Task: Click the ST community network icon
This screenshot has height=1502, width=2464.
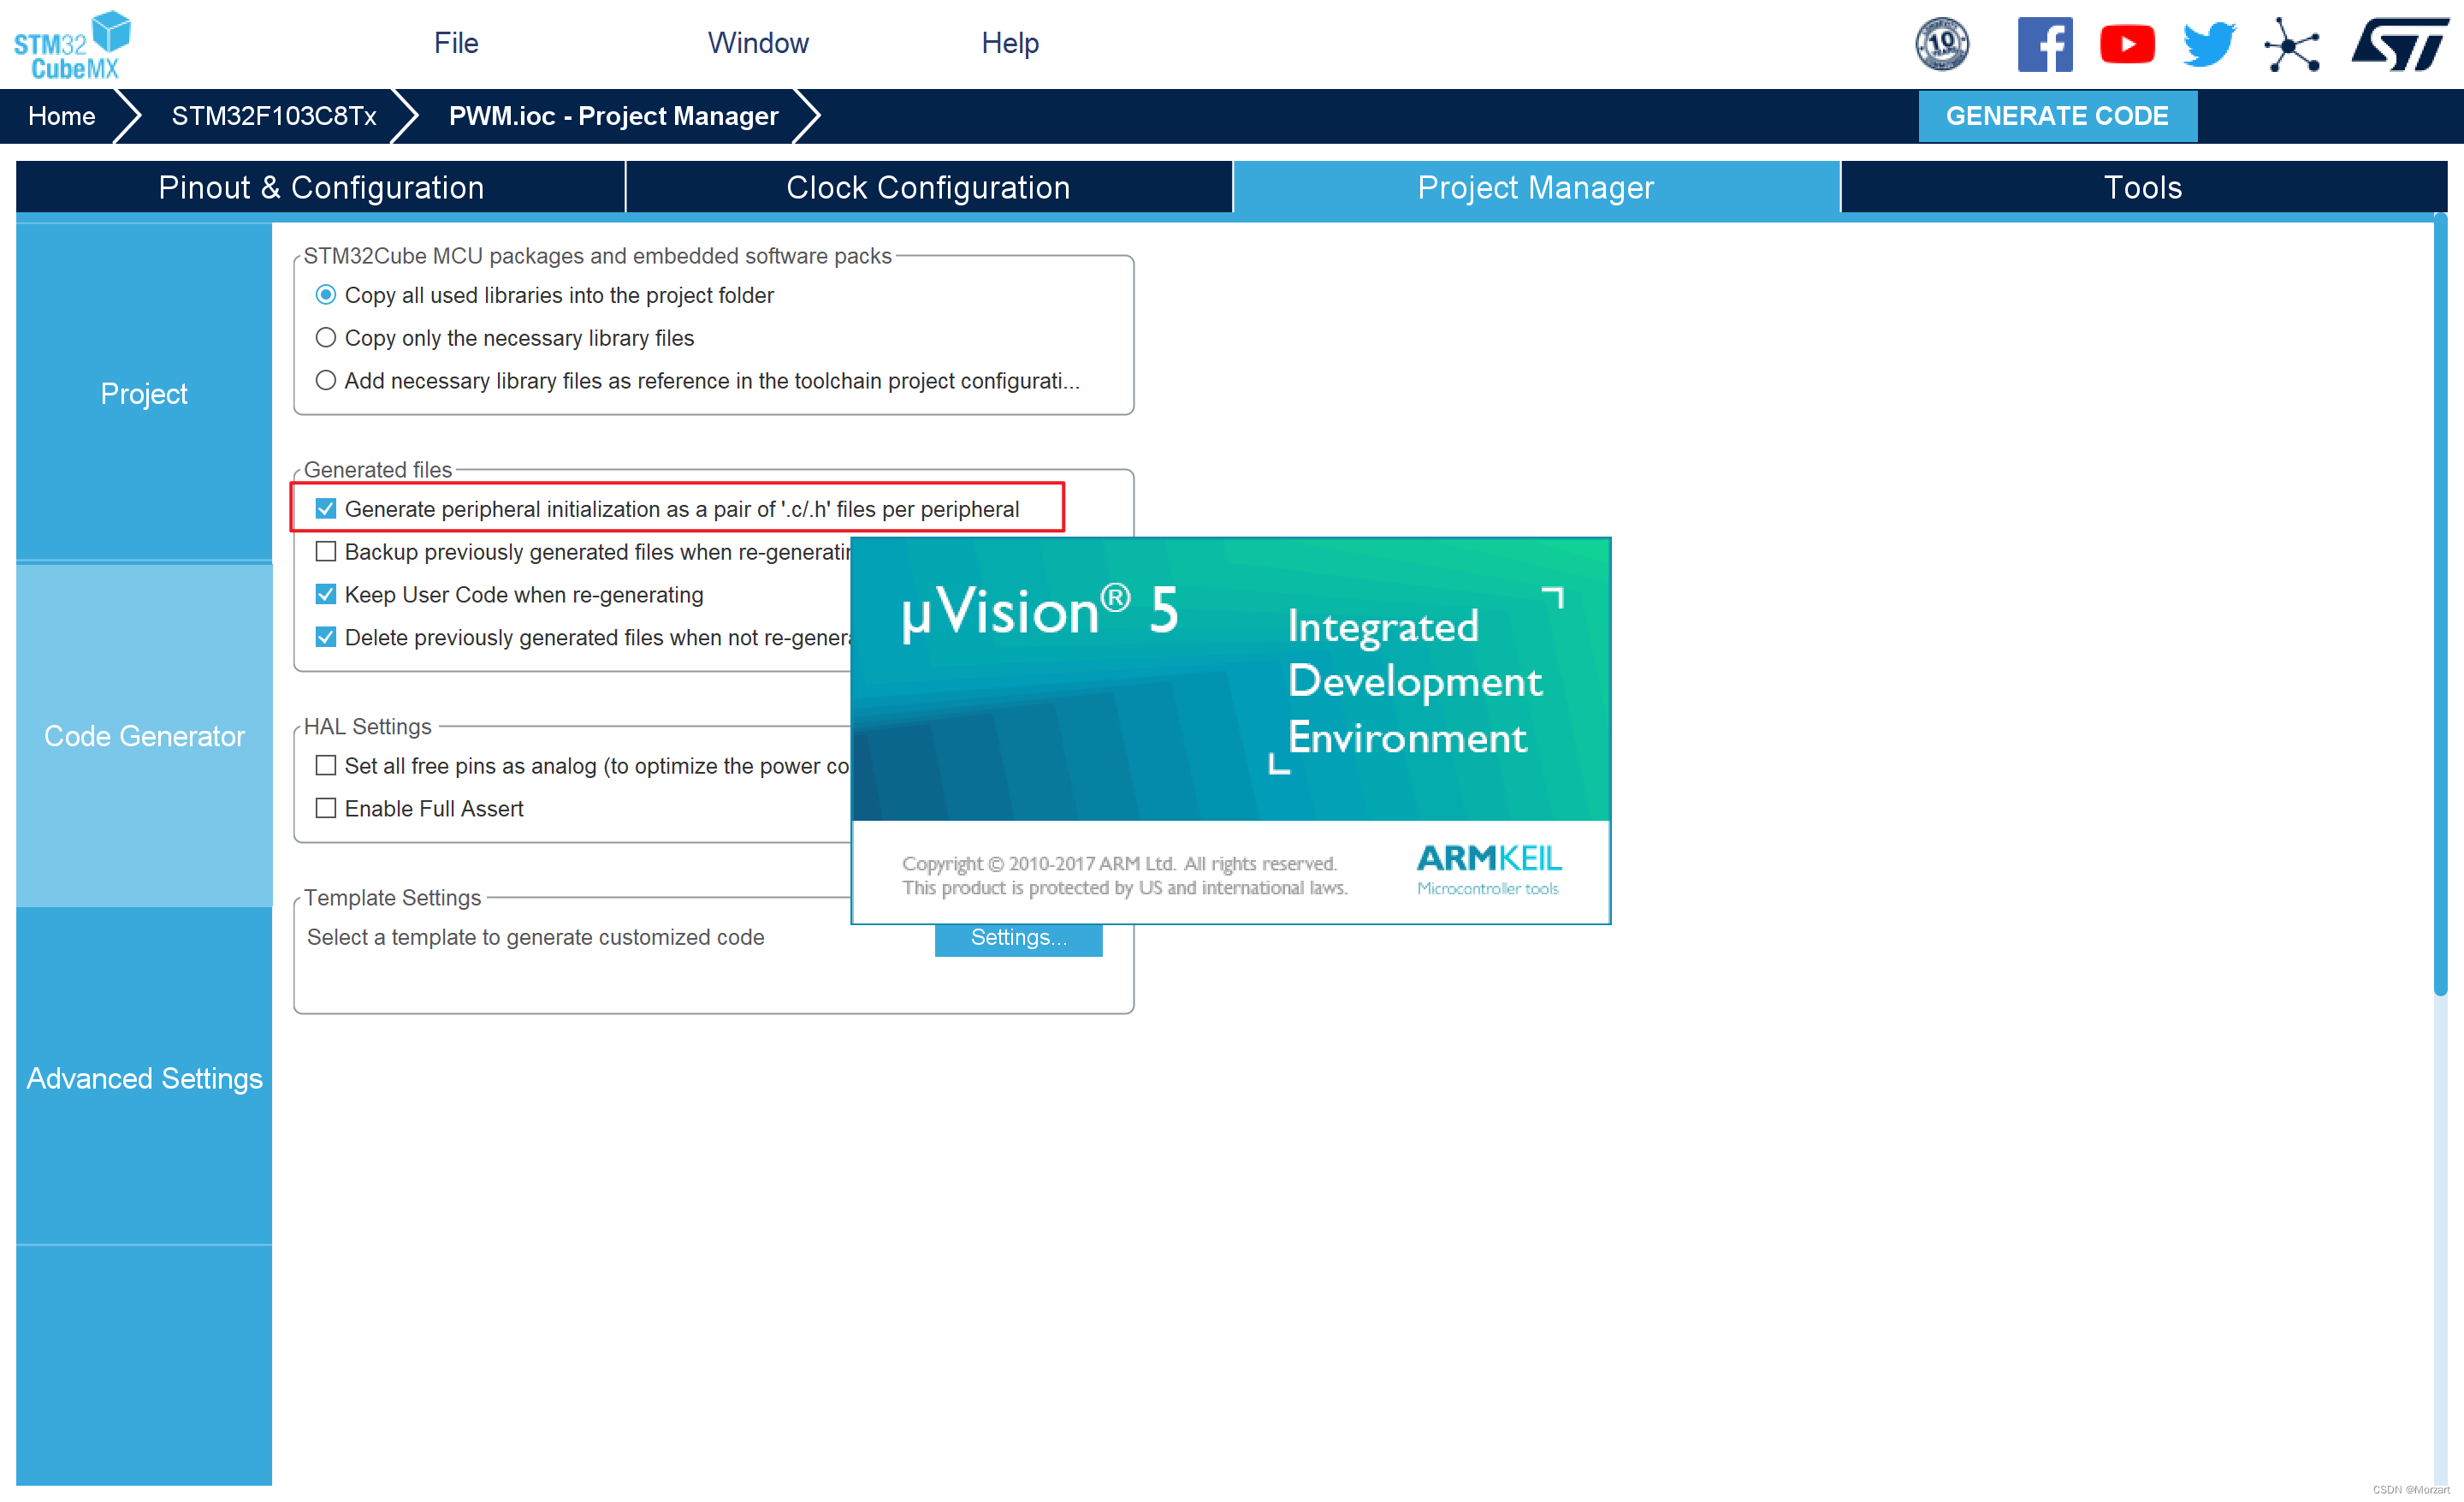Action: [2291, 44]
